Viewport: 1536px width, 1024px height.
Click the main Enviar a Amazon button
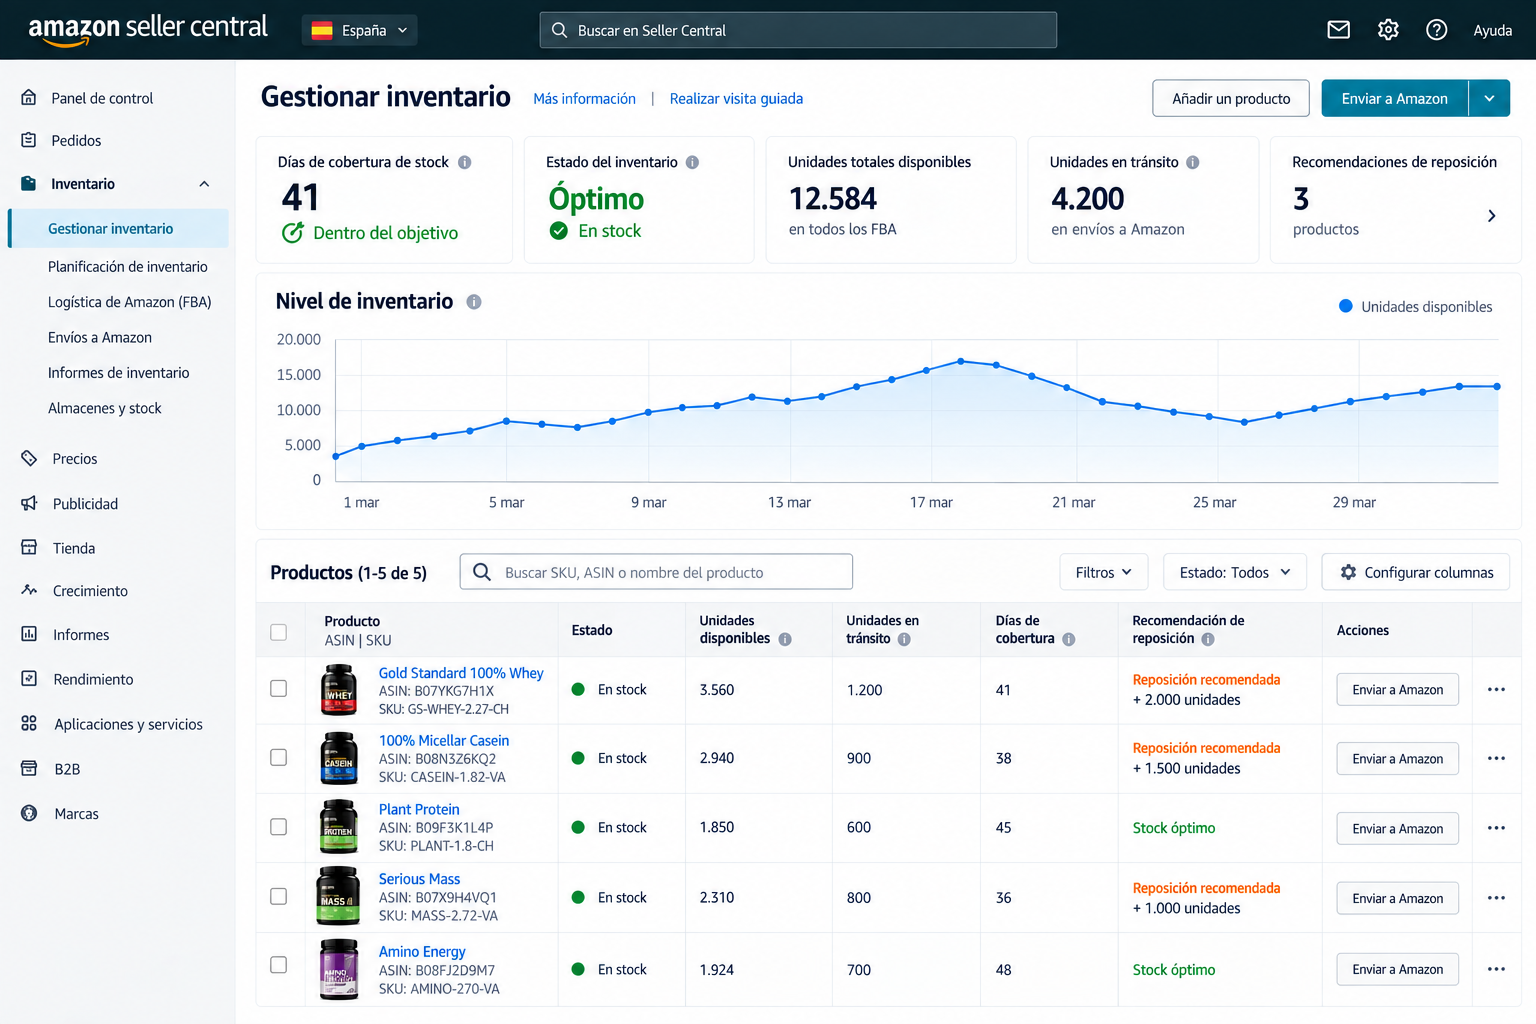pos(1395,98)
